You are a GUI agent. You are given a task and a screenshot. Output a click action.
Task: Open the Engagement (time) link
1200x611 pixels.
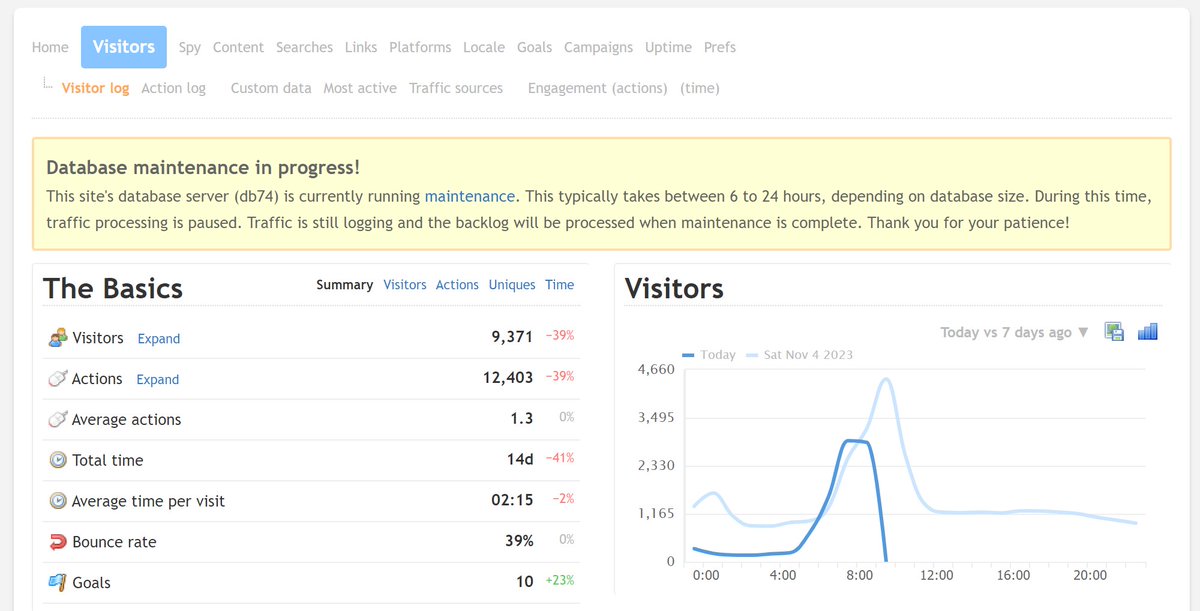coord(700,88)
